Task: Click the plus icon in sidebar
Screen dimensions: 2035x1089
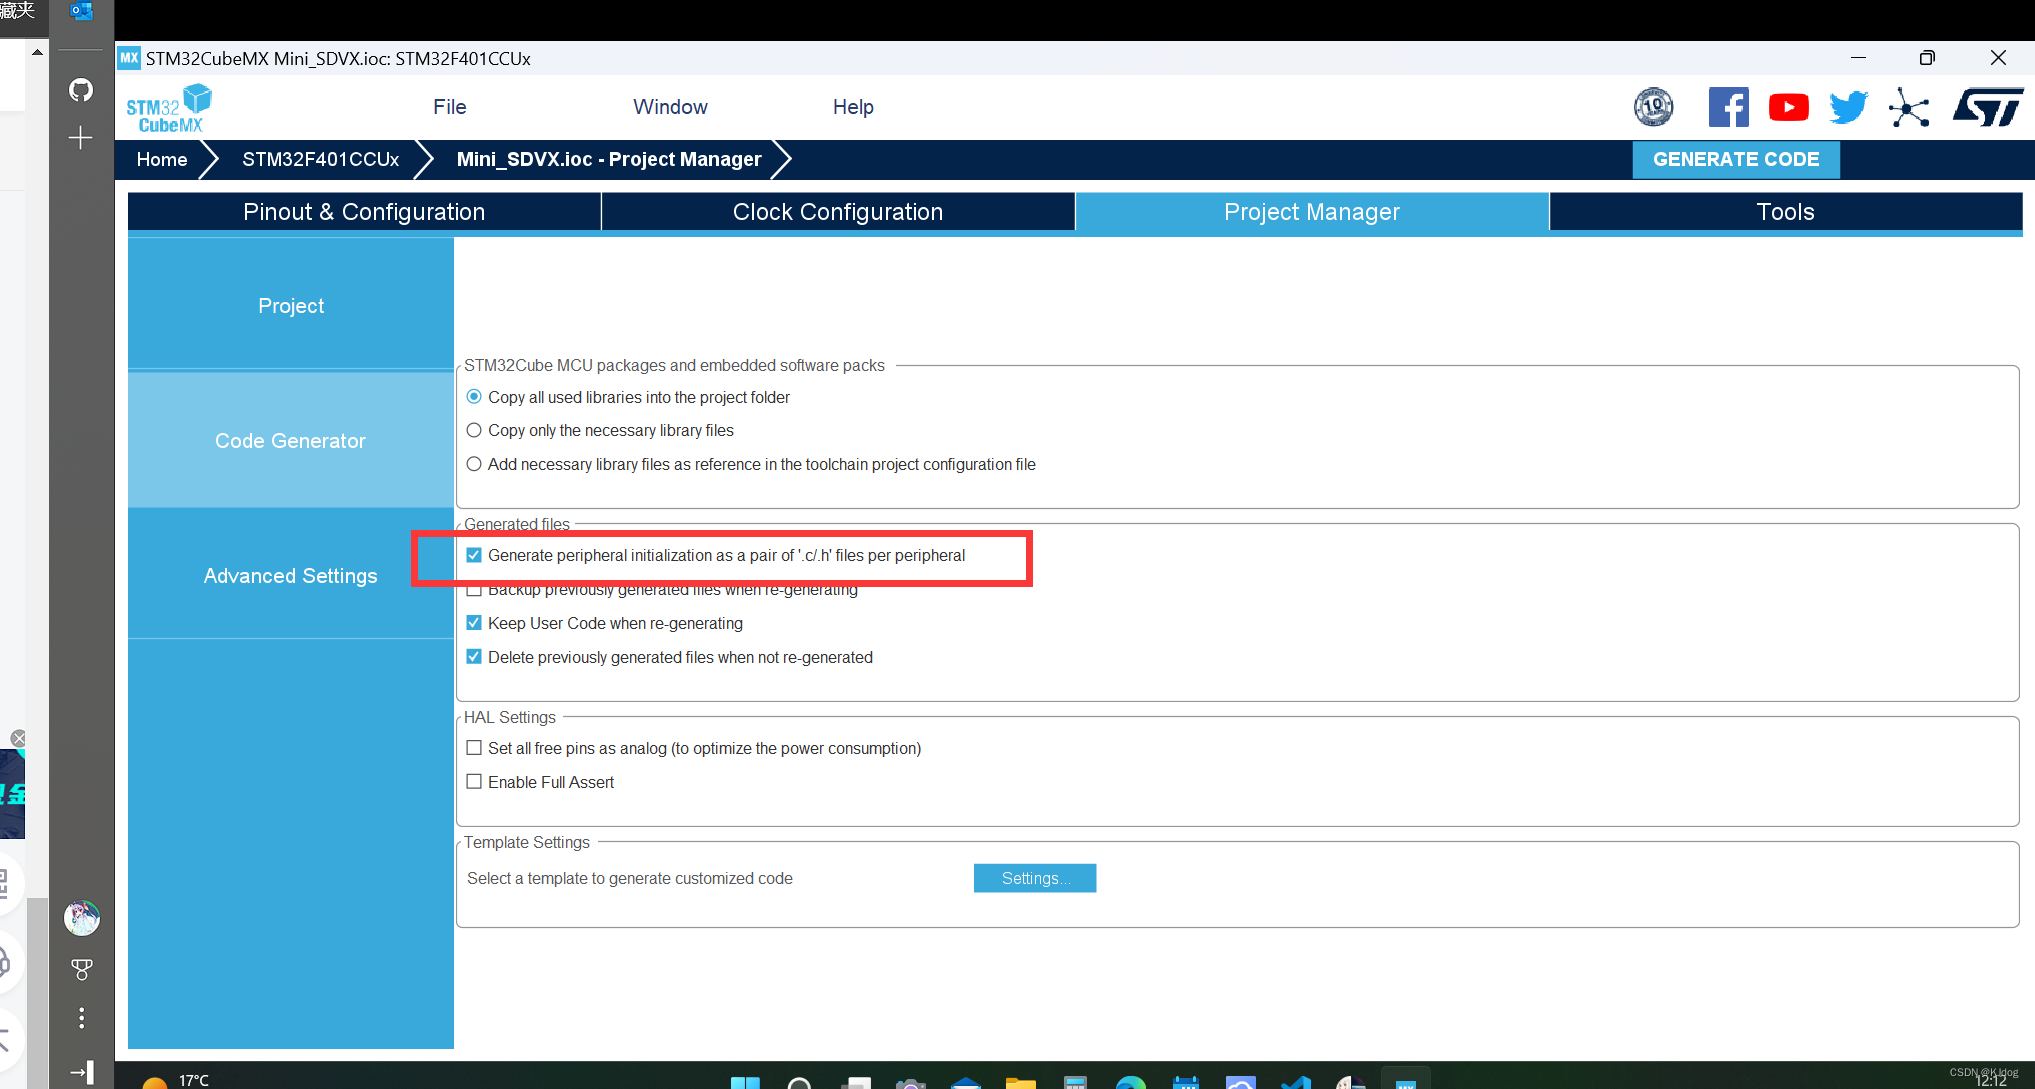Action: click(81, 138)
